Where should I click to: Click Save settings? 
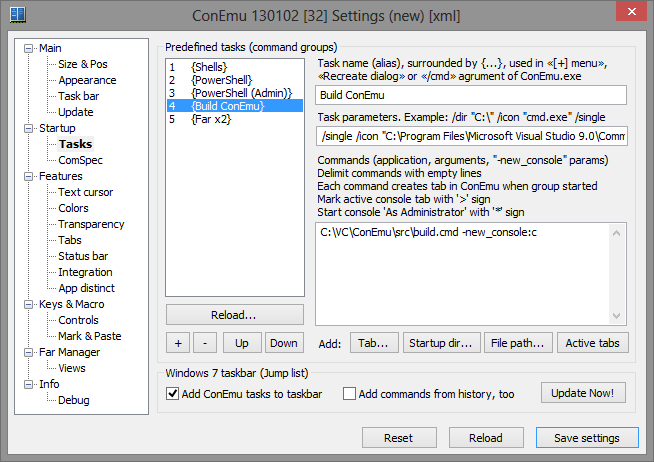(x=587, y=438)
